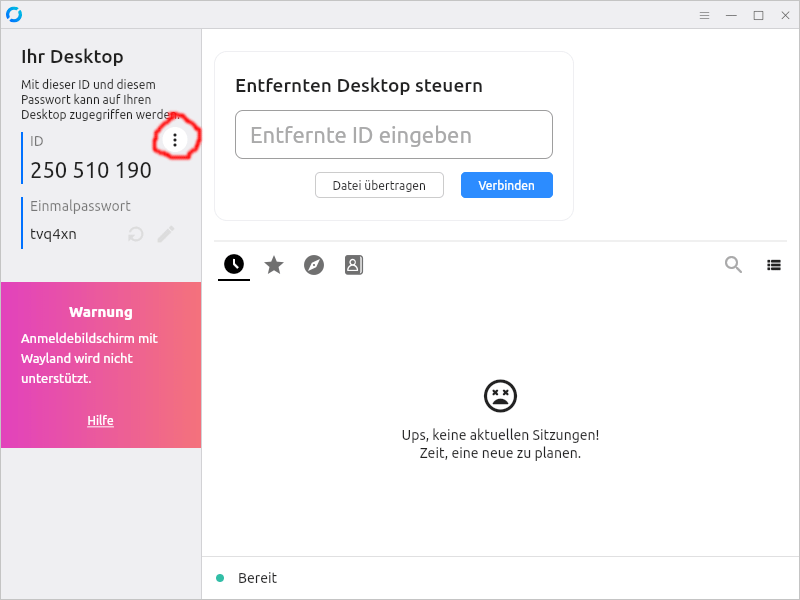Select the ID number 250 510 190
The height and width of the screenshot is (600, 800).
coord(91,170)
